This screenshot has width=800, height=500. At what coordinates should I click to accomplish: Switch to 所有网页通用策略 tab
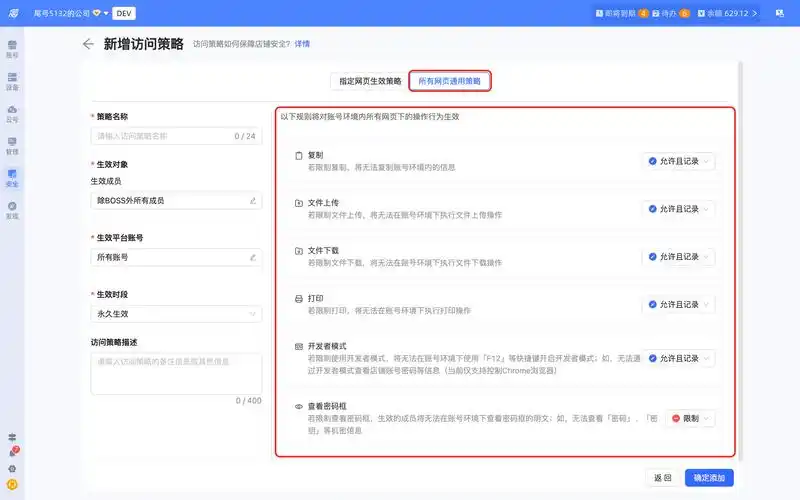coord(449,81)
